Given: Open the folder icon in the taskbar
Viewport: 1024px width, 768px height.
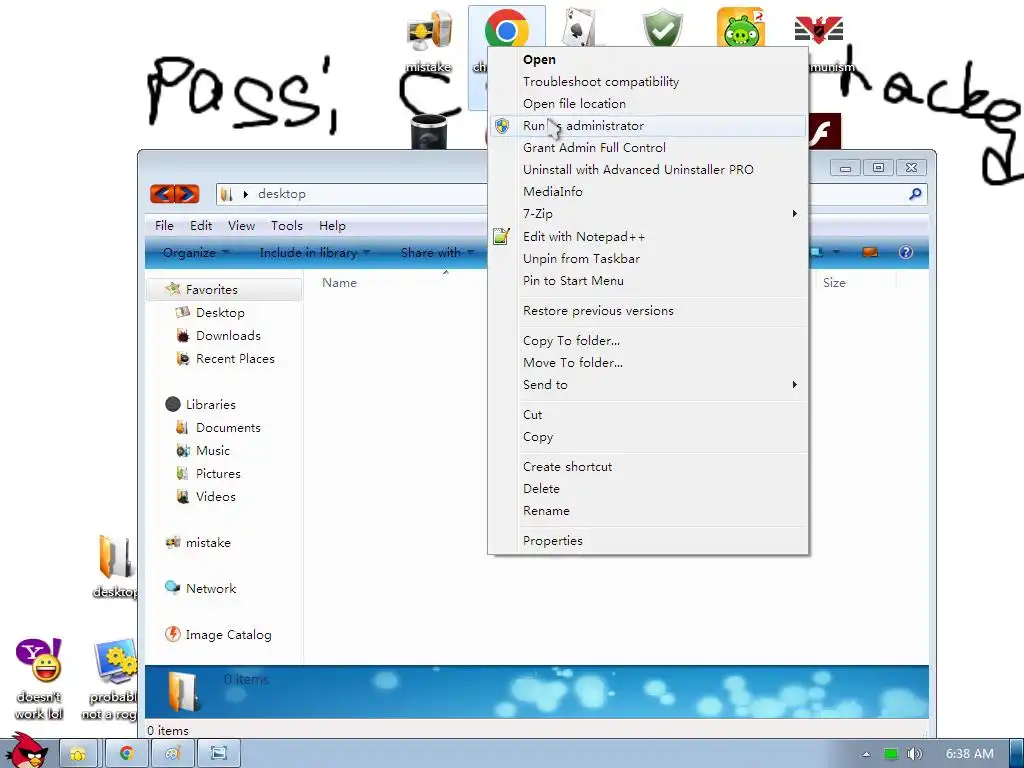Looking at the screenshot, I should pos(78,754).
